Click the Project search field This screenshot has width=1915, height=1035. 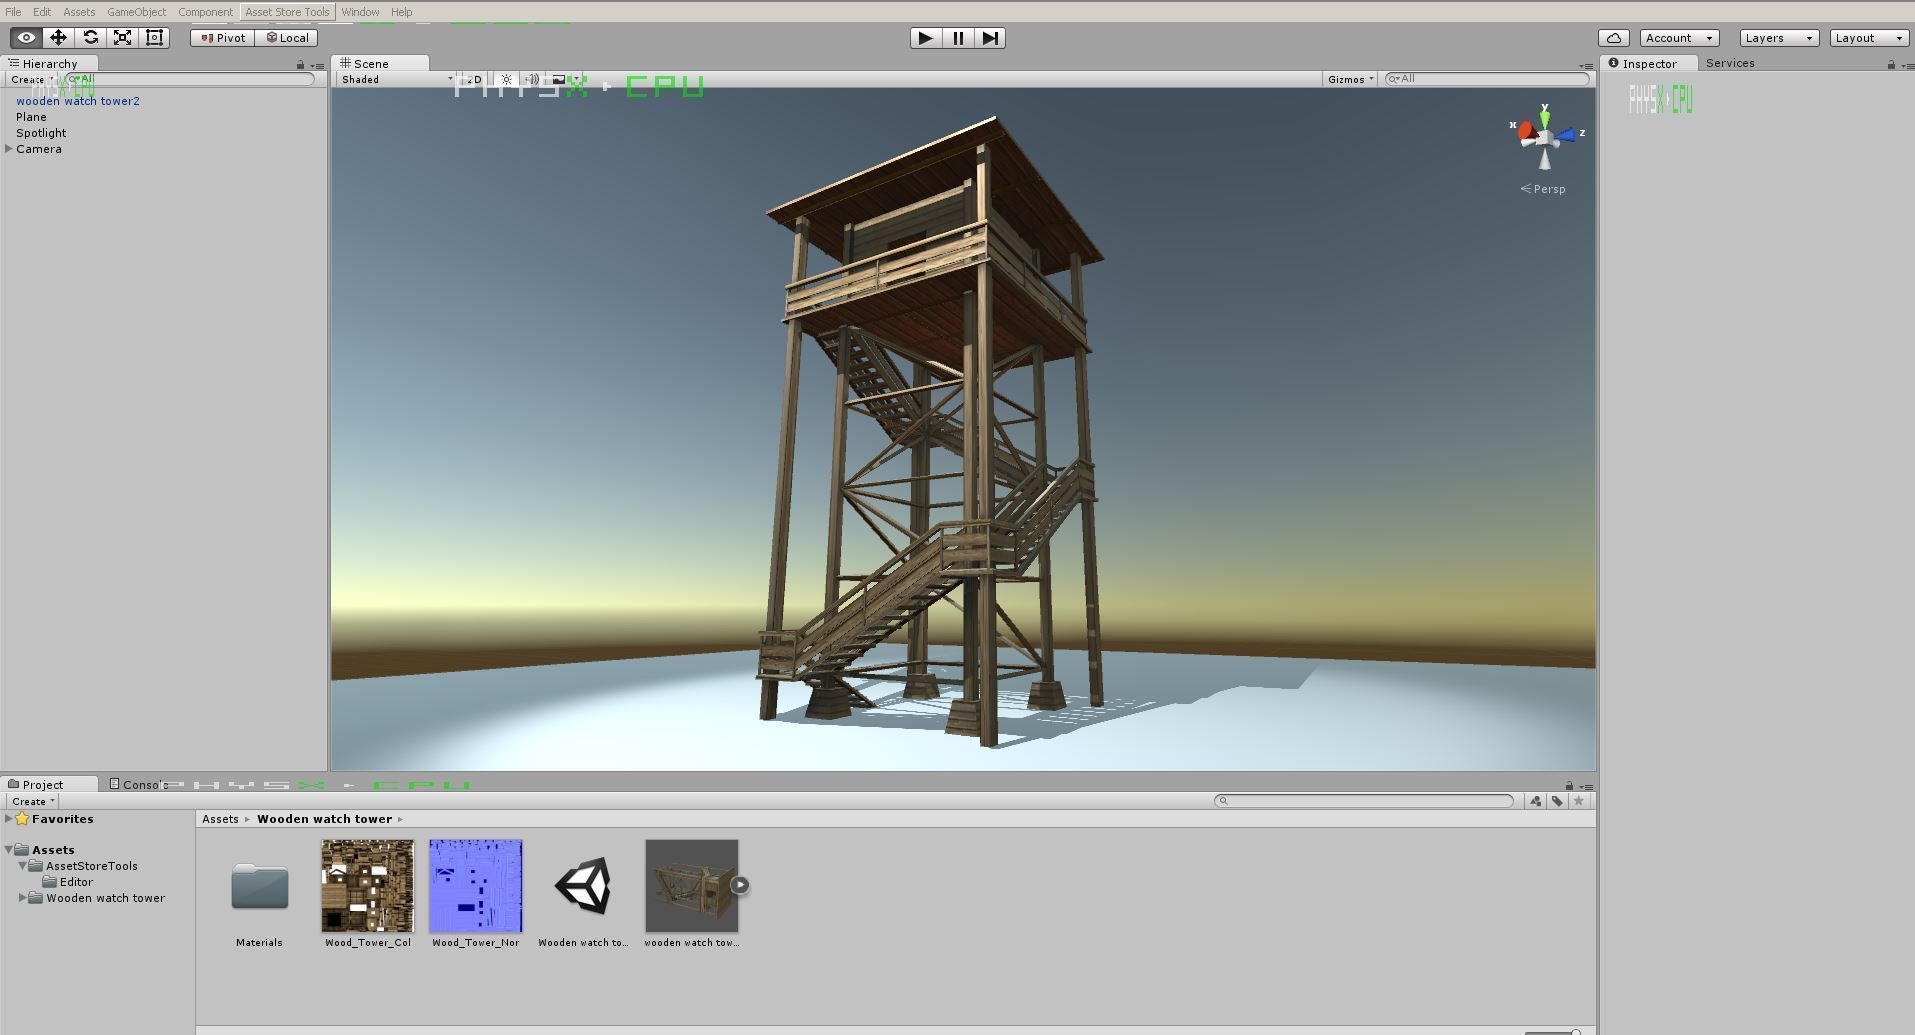click(x=1364, y=801)
